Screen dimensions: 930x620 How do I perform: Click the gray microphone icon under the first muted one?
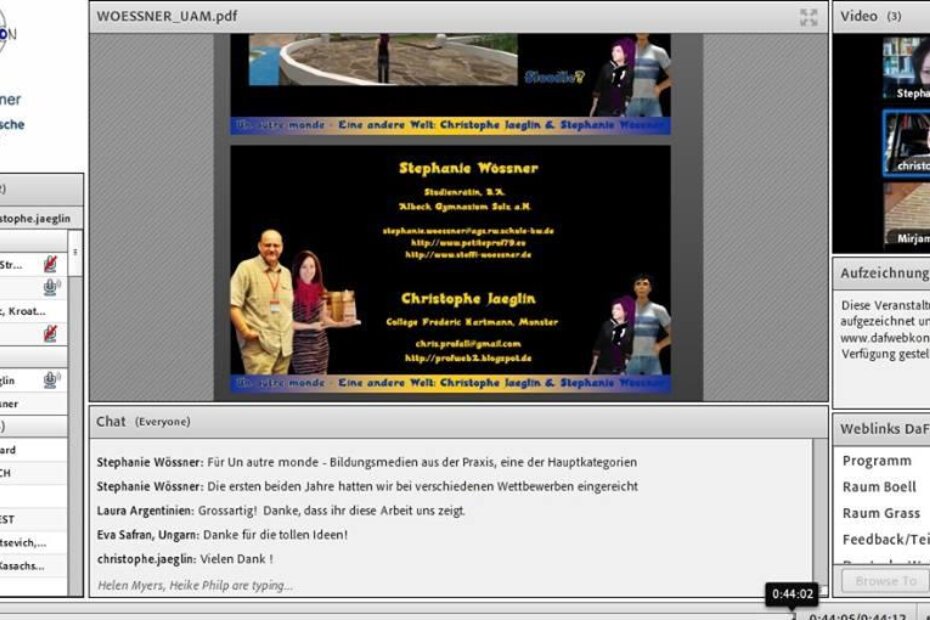(x=50, y=288)
